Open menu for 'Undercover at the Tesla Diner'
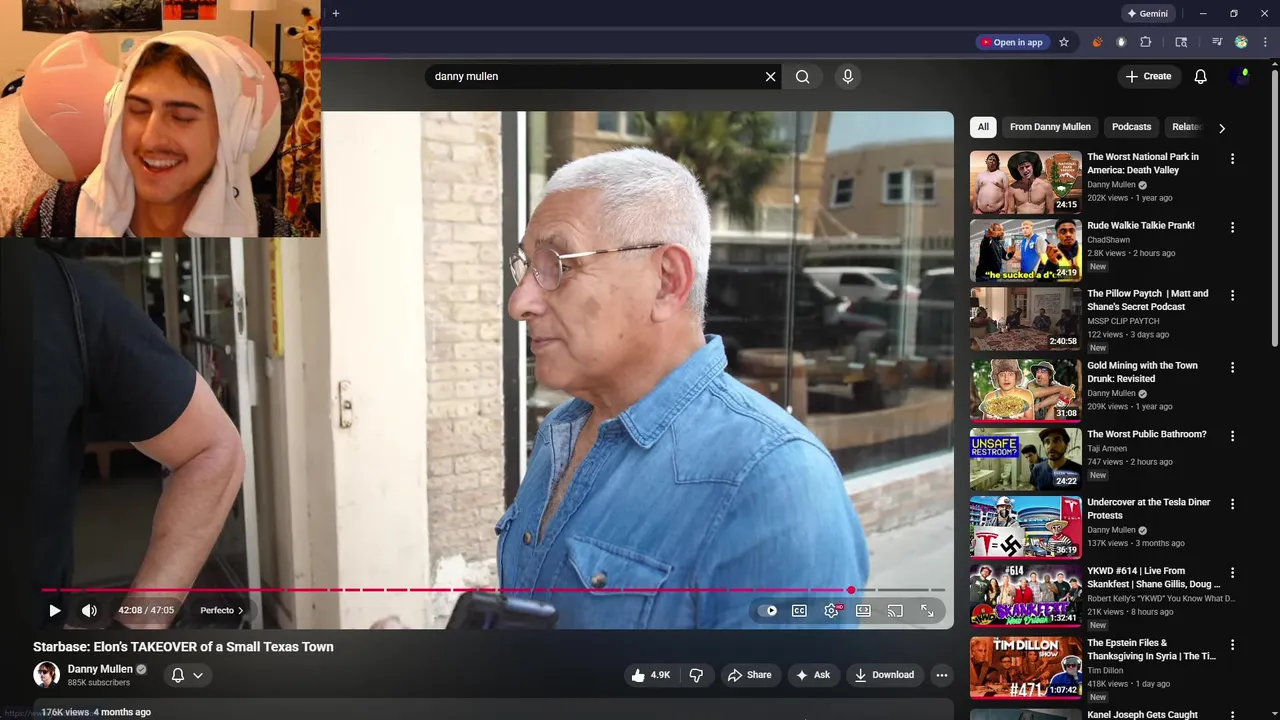Image resolution: width=1280 pixels, height=720 pixels. 1232,505
